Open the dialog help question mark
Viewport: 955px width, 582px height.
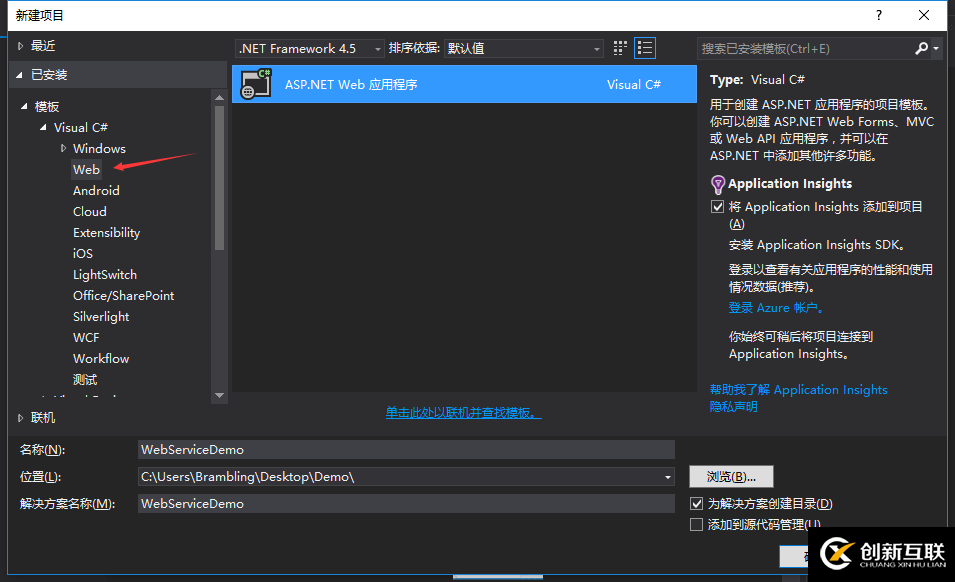click(878, 15)
